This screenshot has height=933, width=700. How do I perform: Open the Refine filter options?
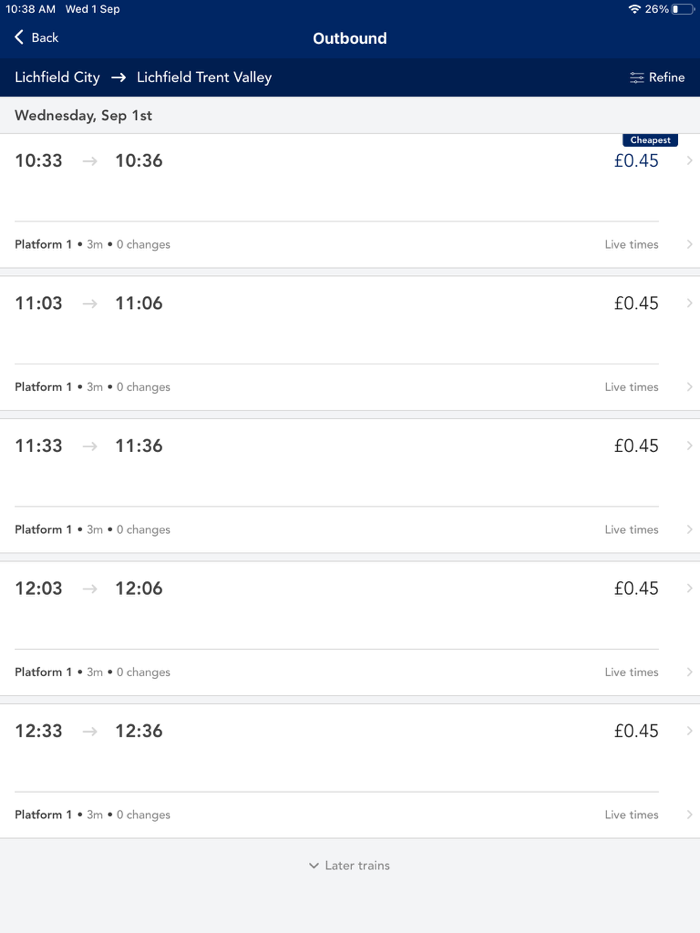pyautogui.click(x=657, y=77)
